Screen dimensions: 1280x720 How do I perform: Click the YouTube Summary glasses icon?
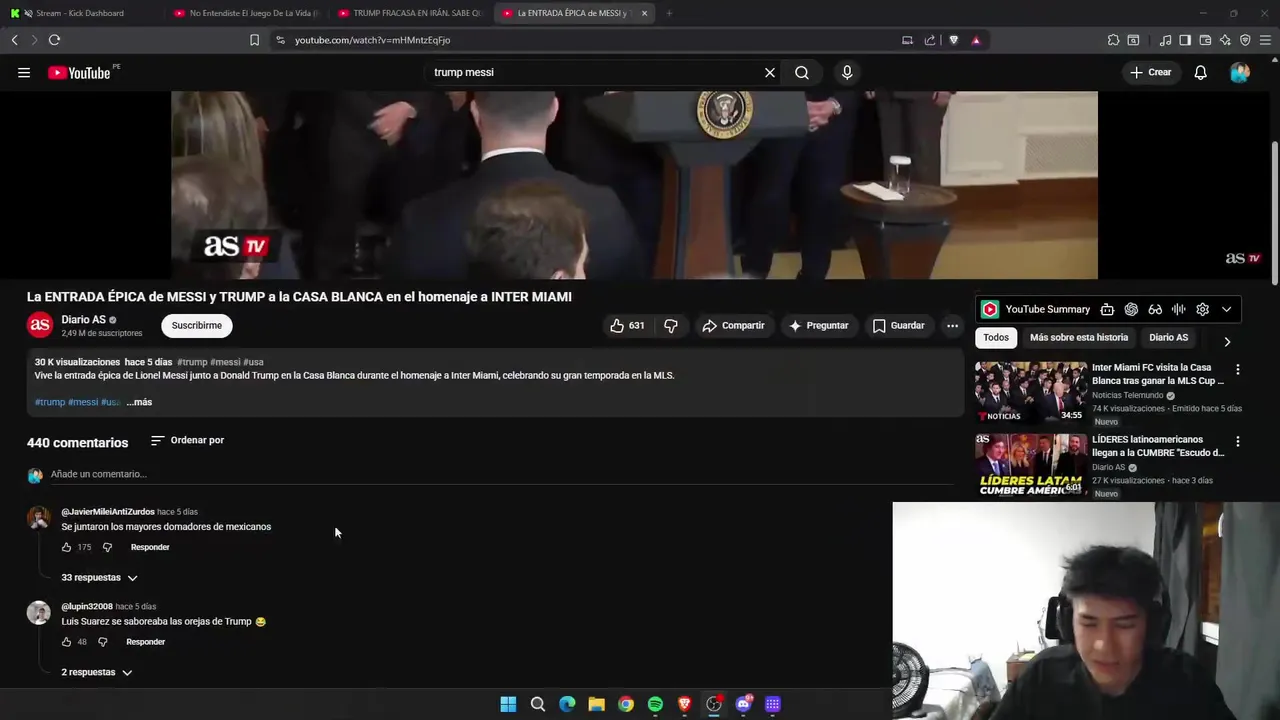pos(1155,309)
